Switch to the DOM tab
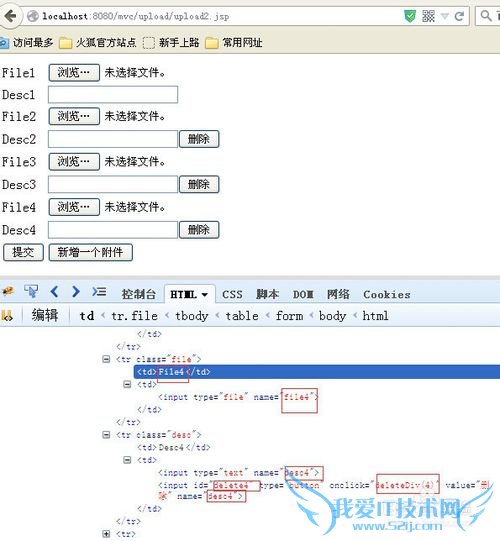 tap(303, 294)
